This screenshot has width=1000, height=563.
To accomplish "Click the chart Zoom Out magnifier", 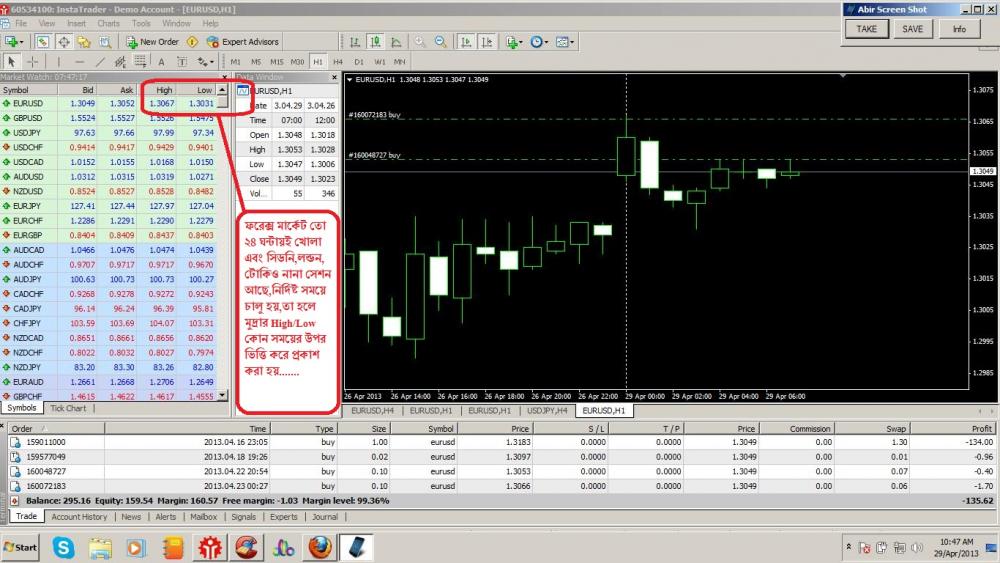I will click(440, 41).
